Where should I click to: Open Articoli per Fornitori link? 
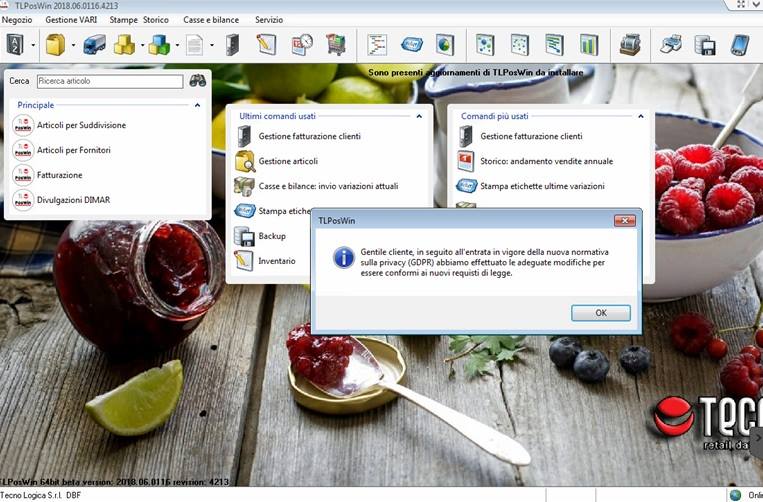[73, 150]
